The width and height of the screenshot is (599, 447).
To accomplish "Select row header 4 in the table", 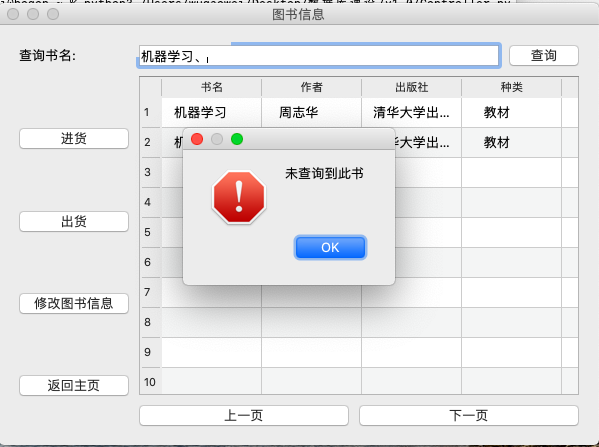I will pos(151,202).
